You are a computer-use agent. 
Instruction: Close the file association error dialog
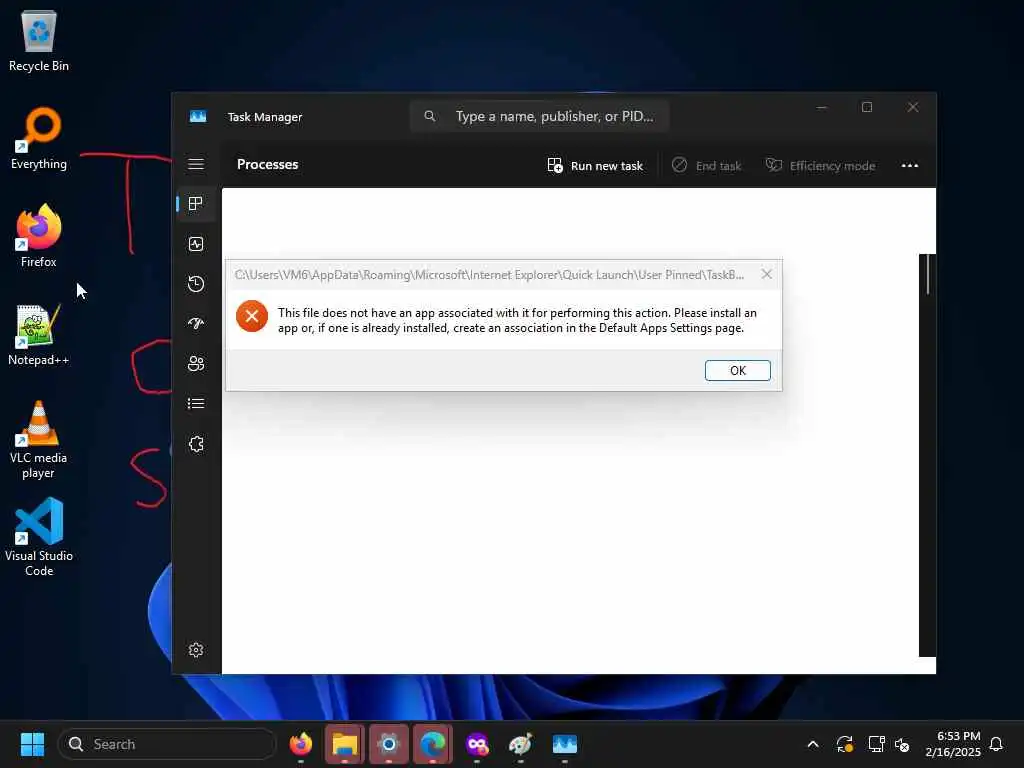pos(767,274)
